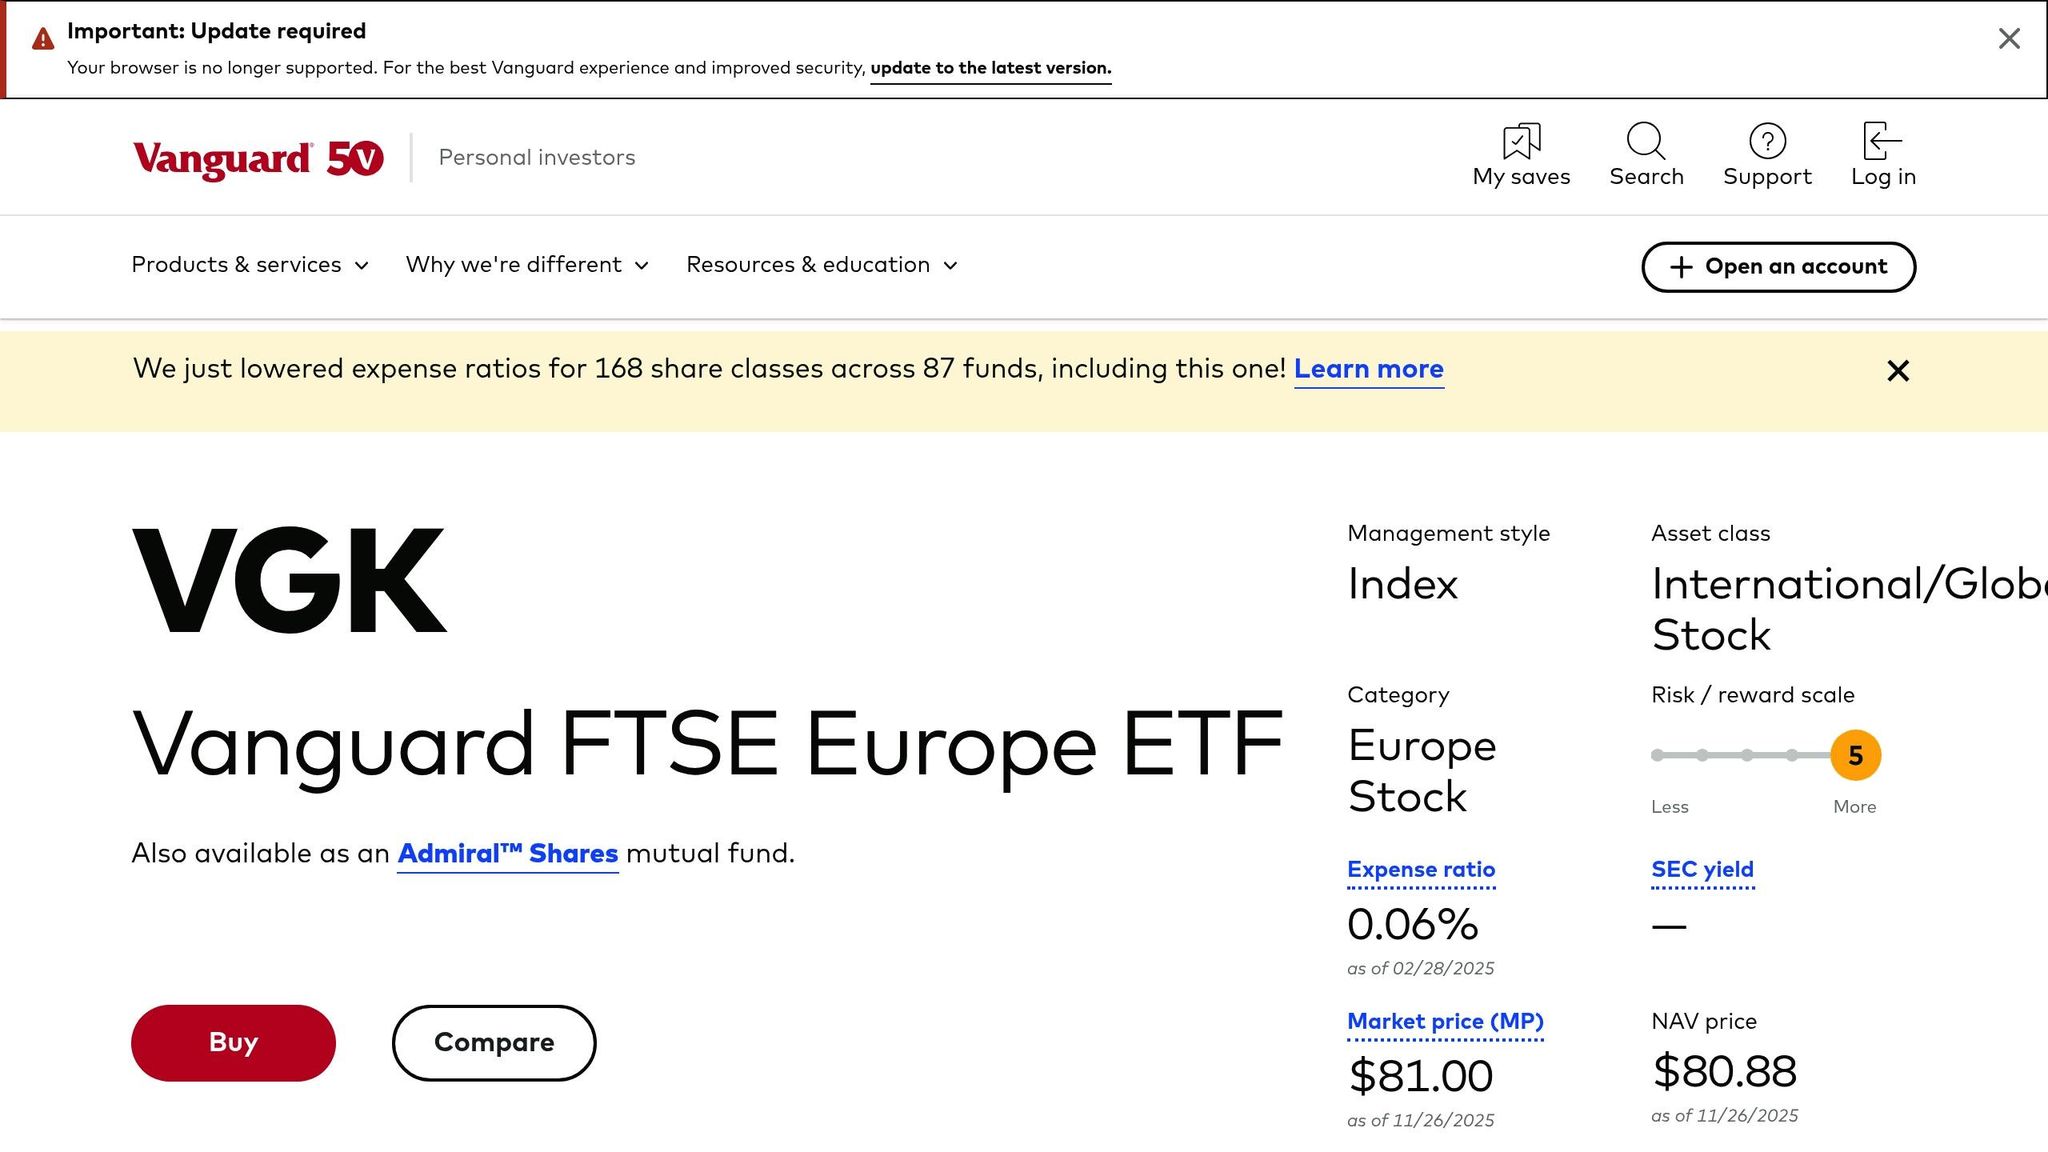
Task: Click the level 5 marker on risk scale
Action: tap(1855, 755)
